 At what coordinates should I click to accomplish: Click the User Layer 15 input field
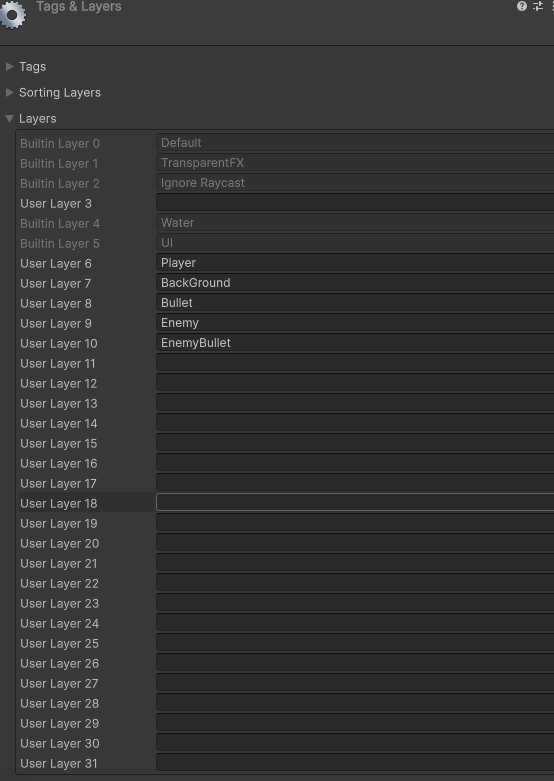pyautogui.click(x=355, y=443)
